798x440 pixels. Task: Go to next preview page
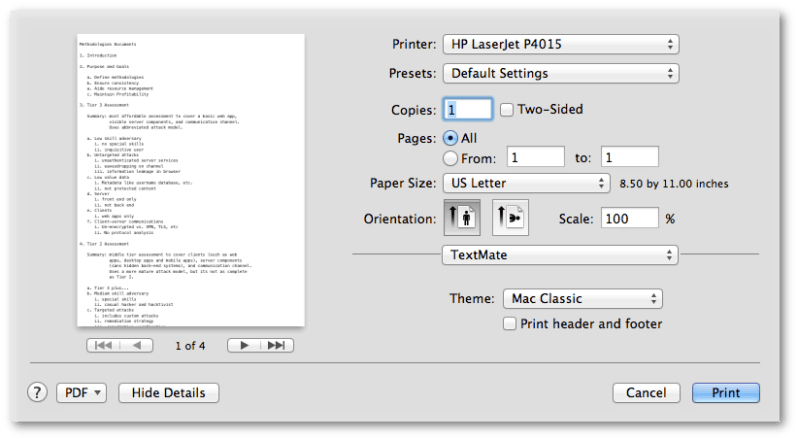(x=244, y=345)
